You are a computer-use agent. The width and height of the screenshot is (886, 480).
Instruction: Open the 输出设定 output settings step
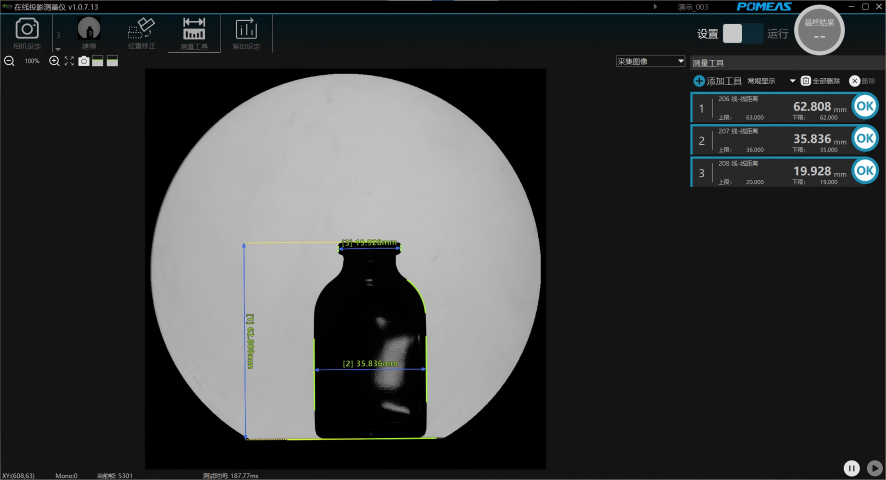pos(246,34)
